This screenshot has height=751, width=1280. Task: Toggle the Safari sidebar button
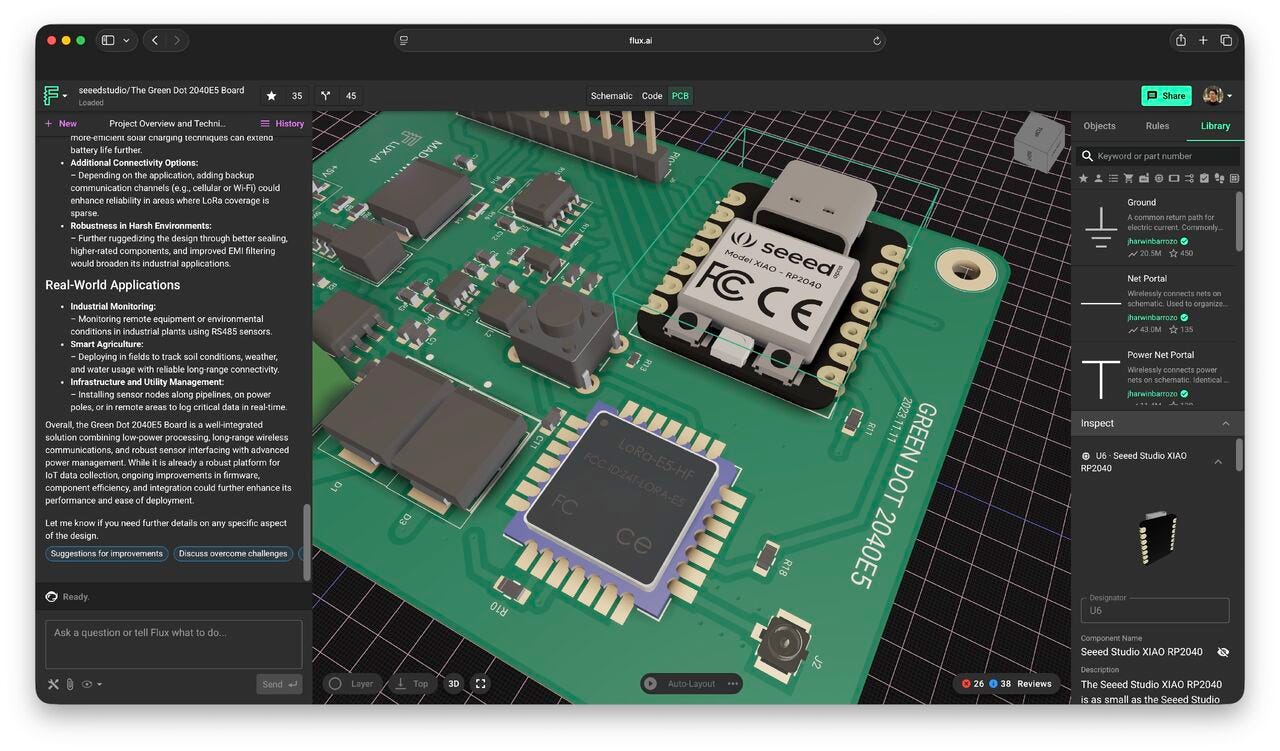pos(108,40)
